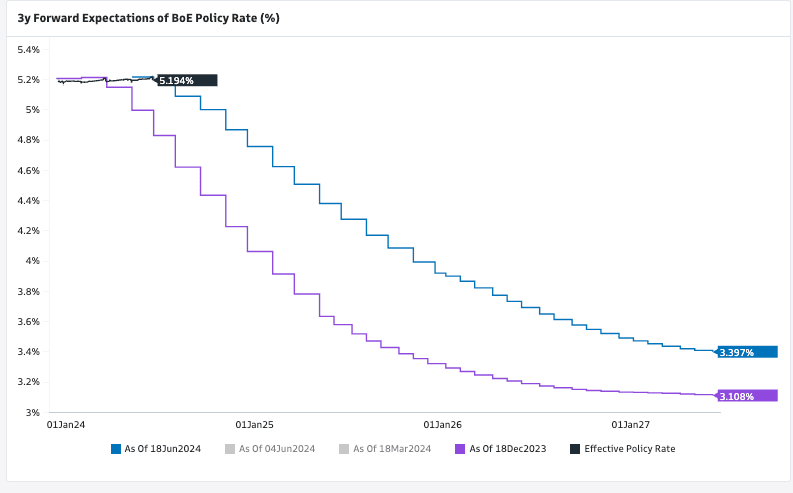
Task: Click the 01Jan27 x-axis label
Action: click(x=630, y=425)
